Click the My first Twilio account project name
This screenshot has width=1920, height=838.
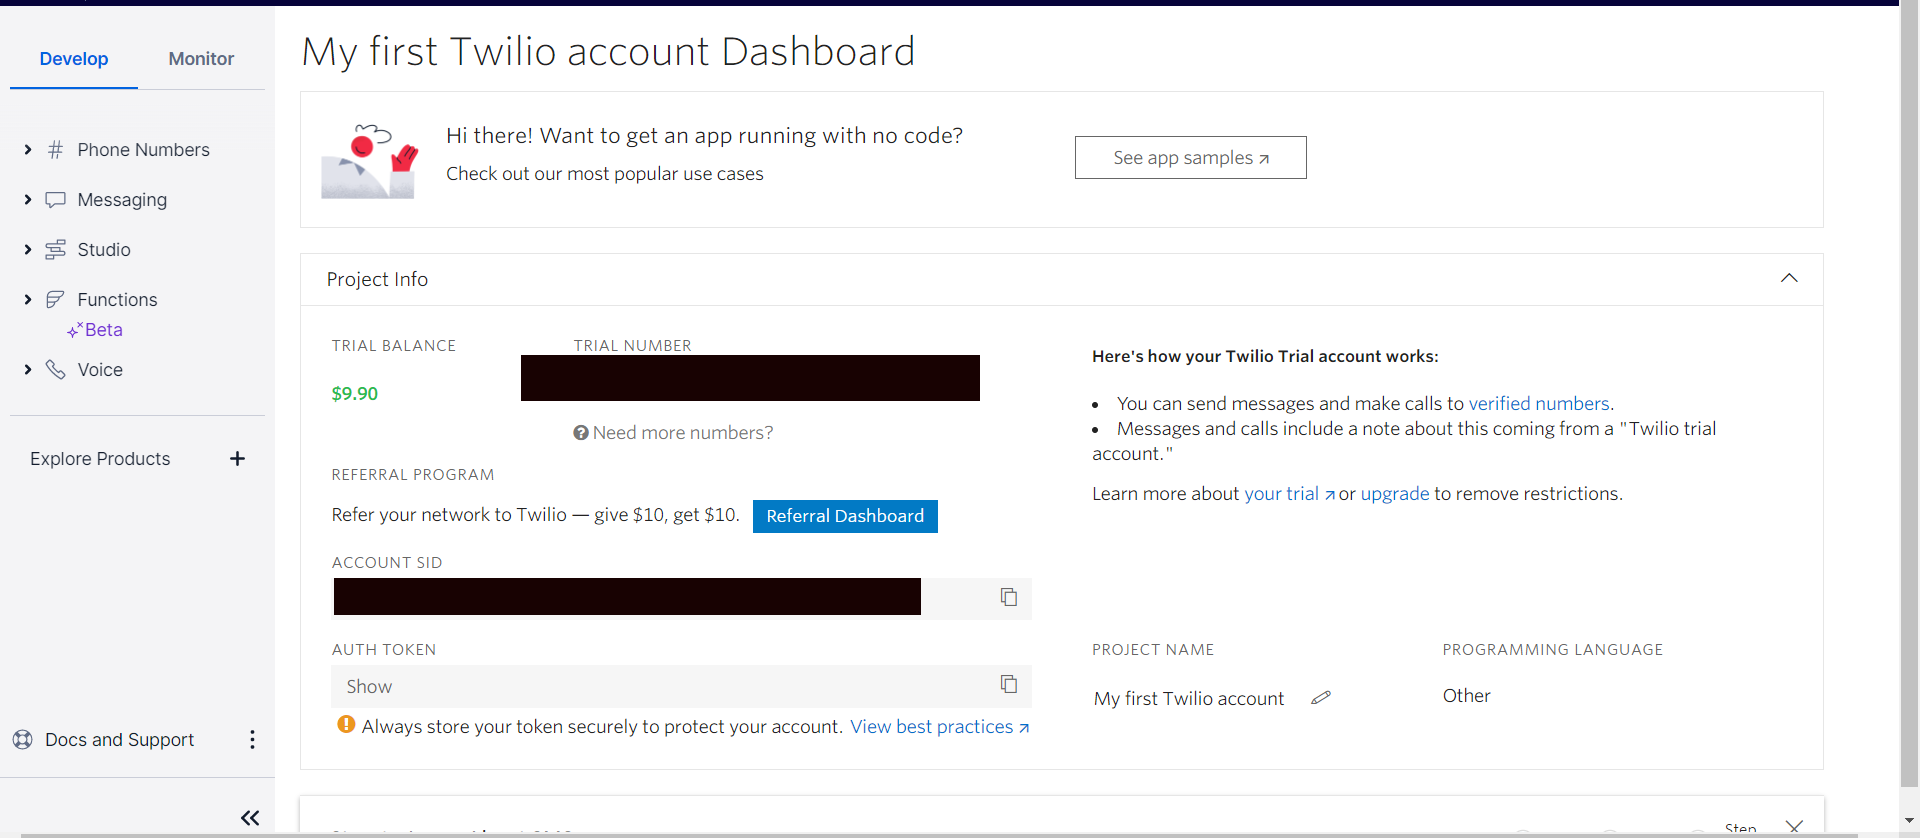click(x=1189, y=698)
